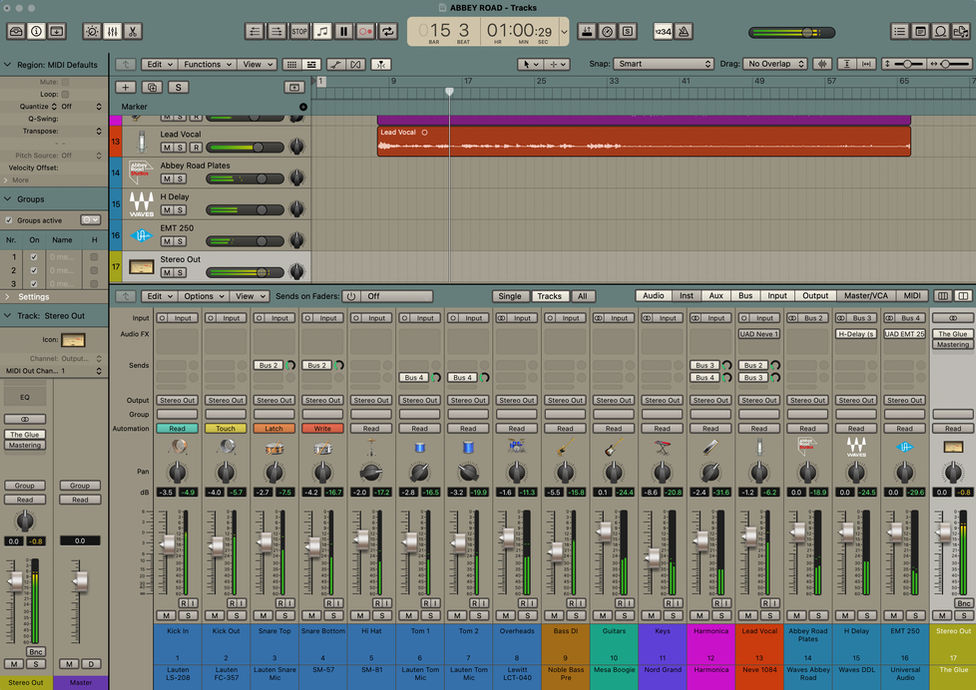Open the Drag No Overlap dropdown

tap(776, 64)
